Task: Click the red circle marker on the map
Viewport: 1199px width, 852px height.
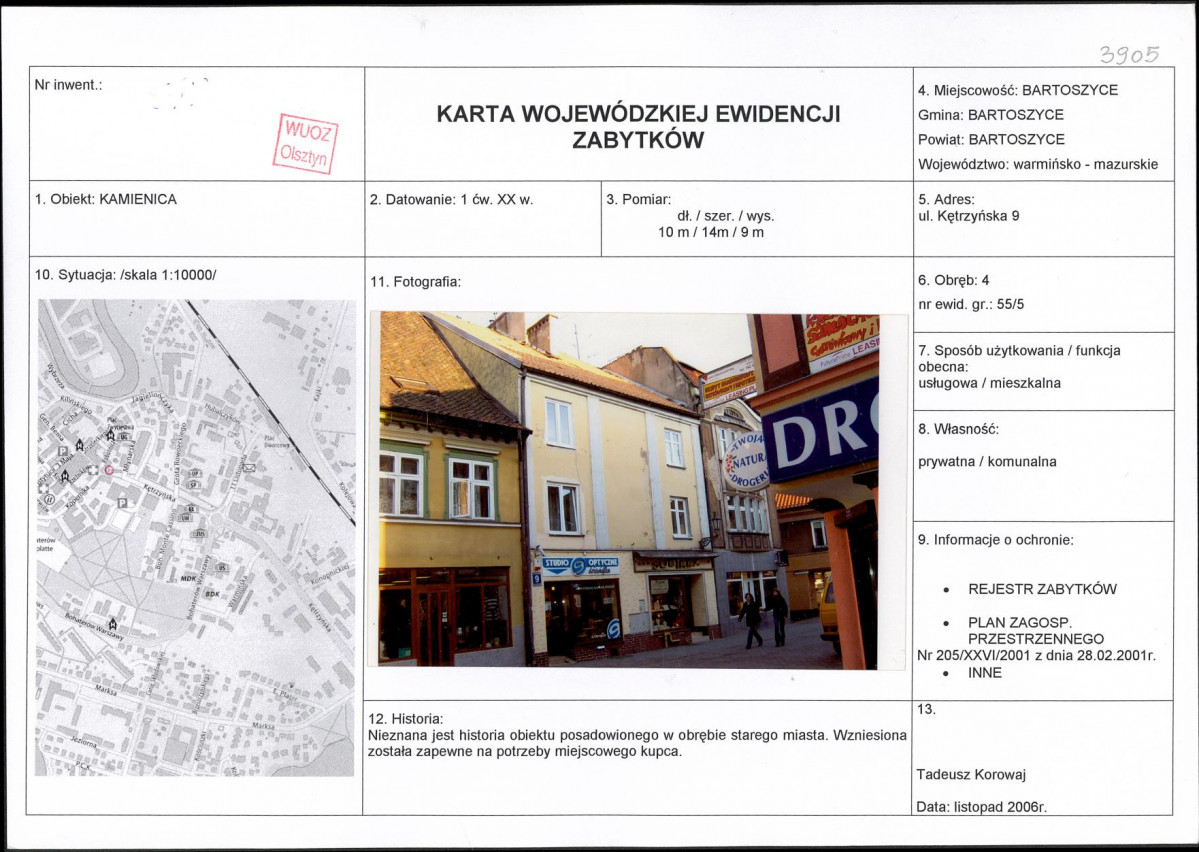Action: pos(109,470)
